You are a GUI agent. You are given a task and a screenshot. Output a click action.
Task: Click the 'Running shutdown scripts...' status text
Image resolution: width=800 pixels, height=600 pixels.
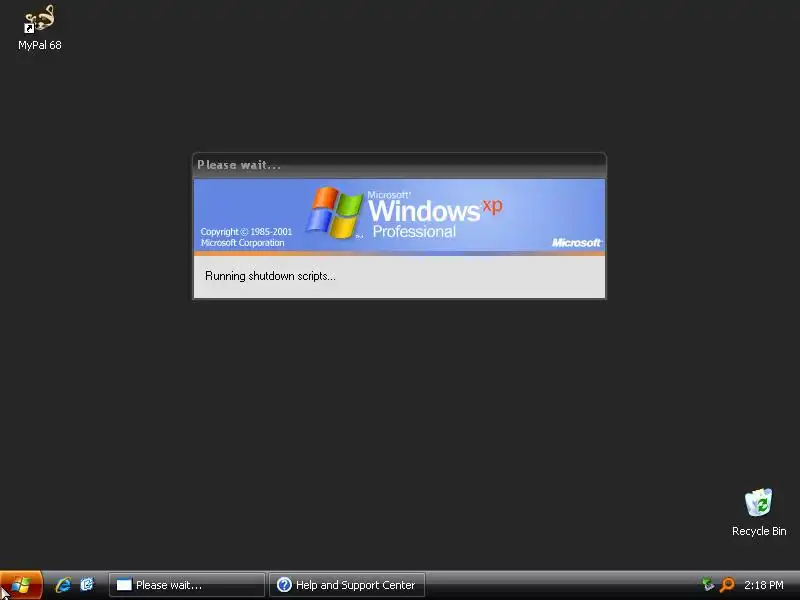pos(270,276)
